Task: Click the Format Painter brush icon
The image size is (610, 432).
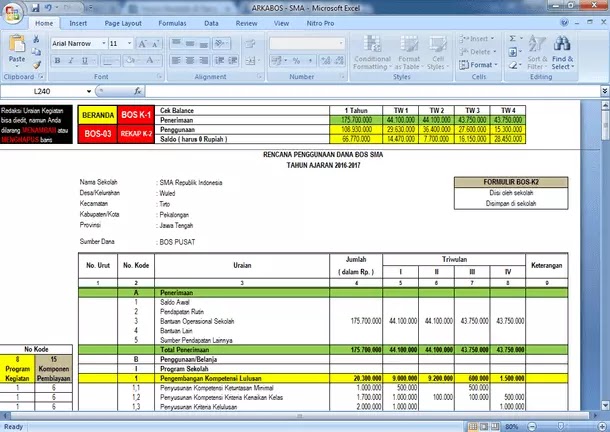Action: point(37,65)
